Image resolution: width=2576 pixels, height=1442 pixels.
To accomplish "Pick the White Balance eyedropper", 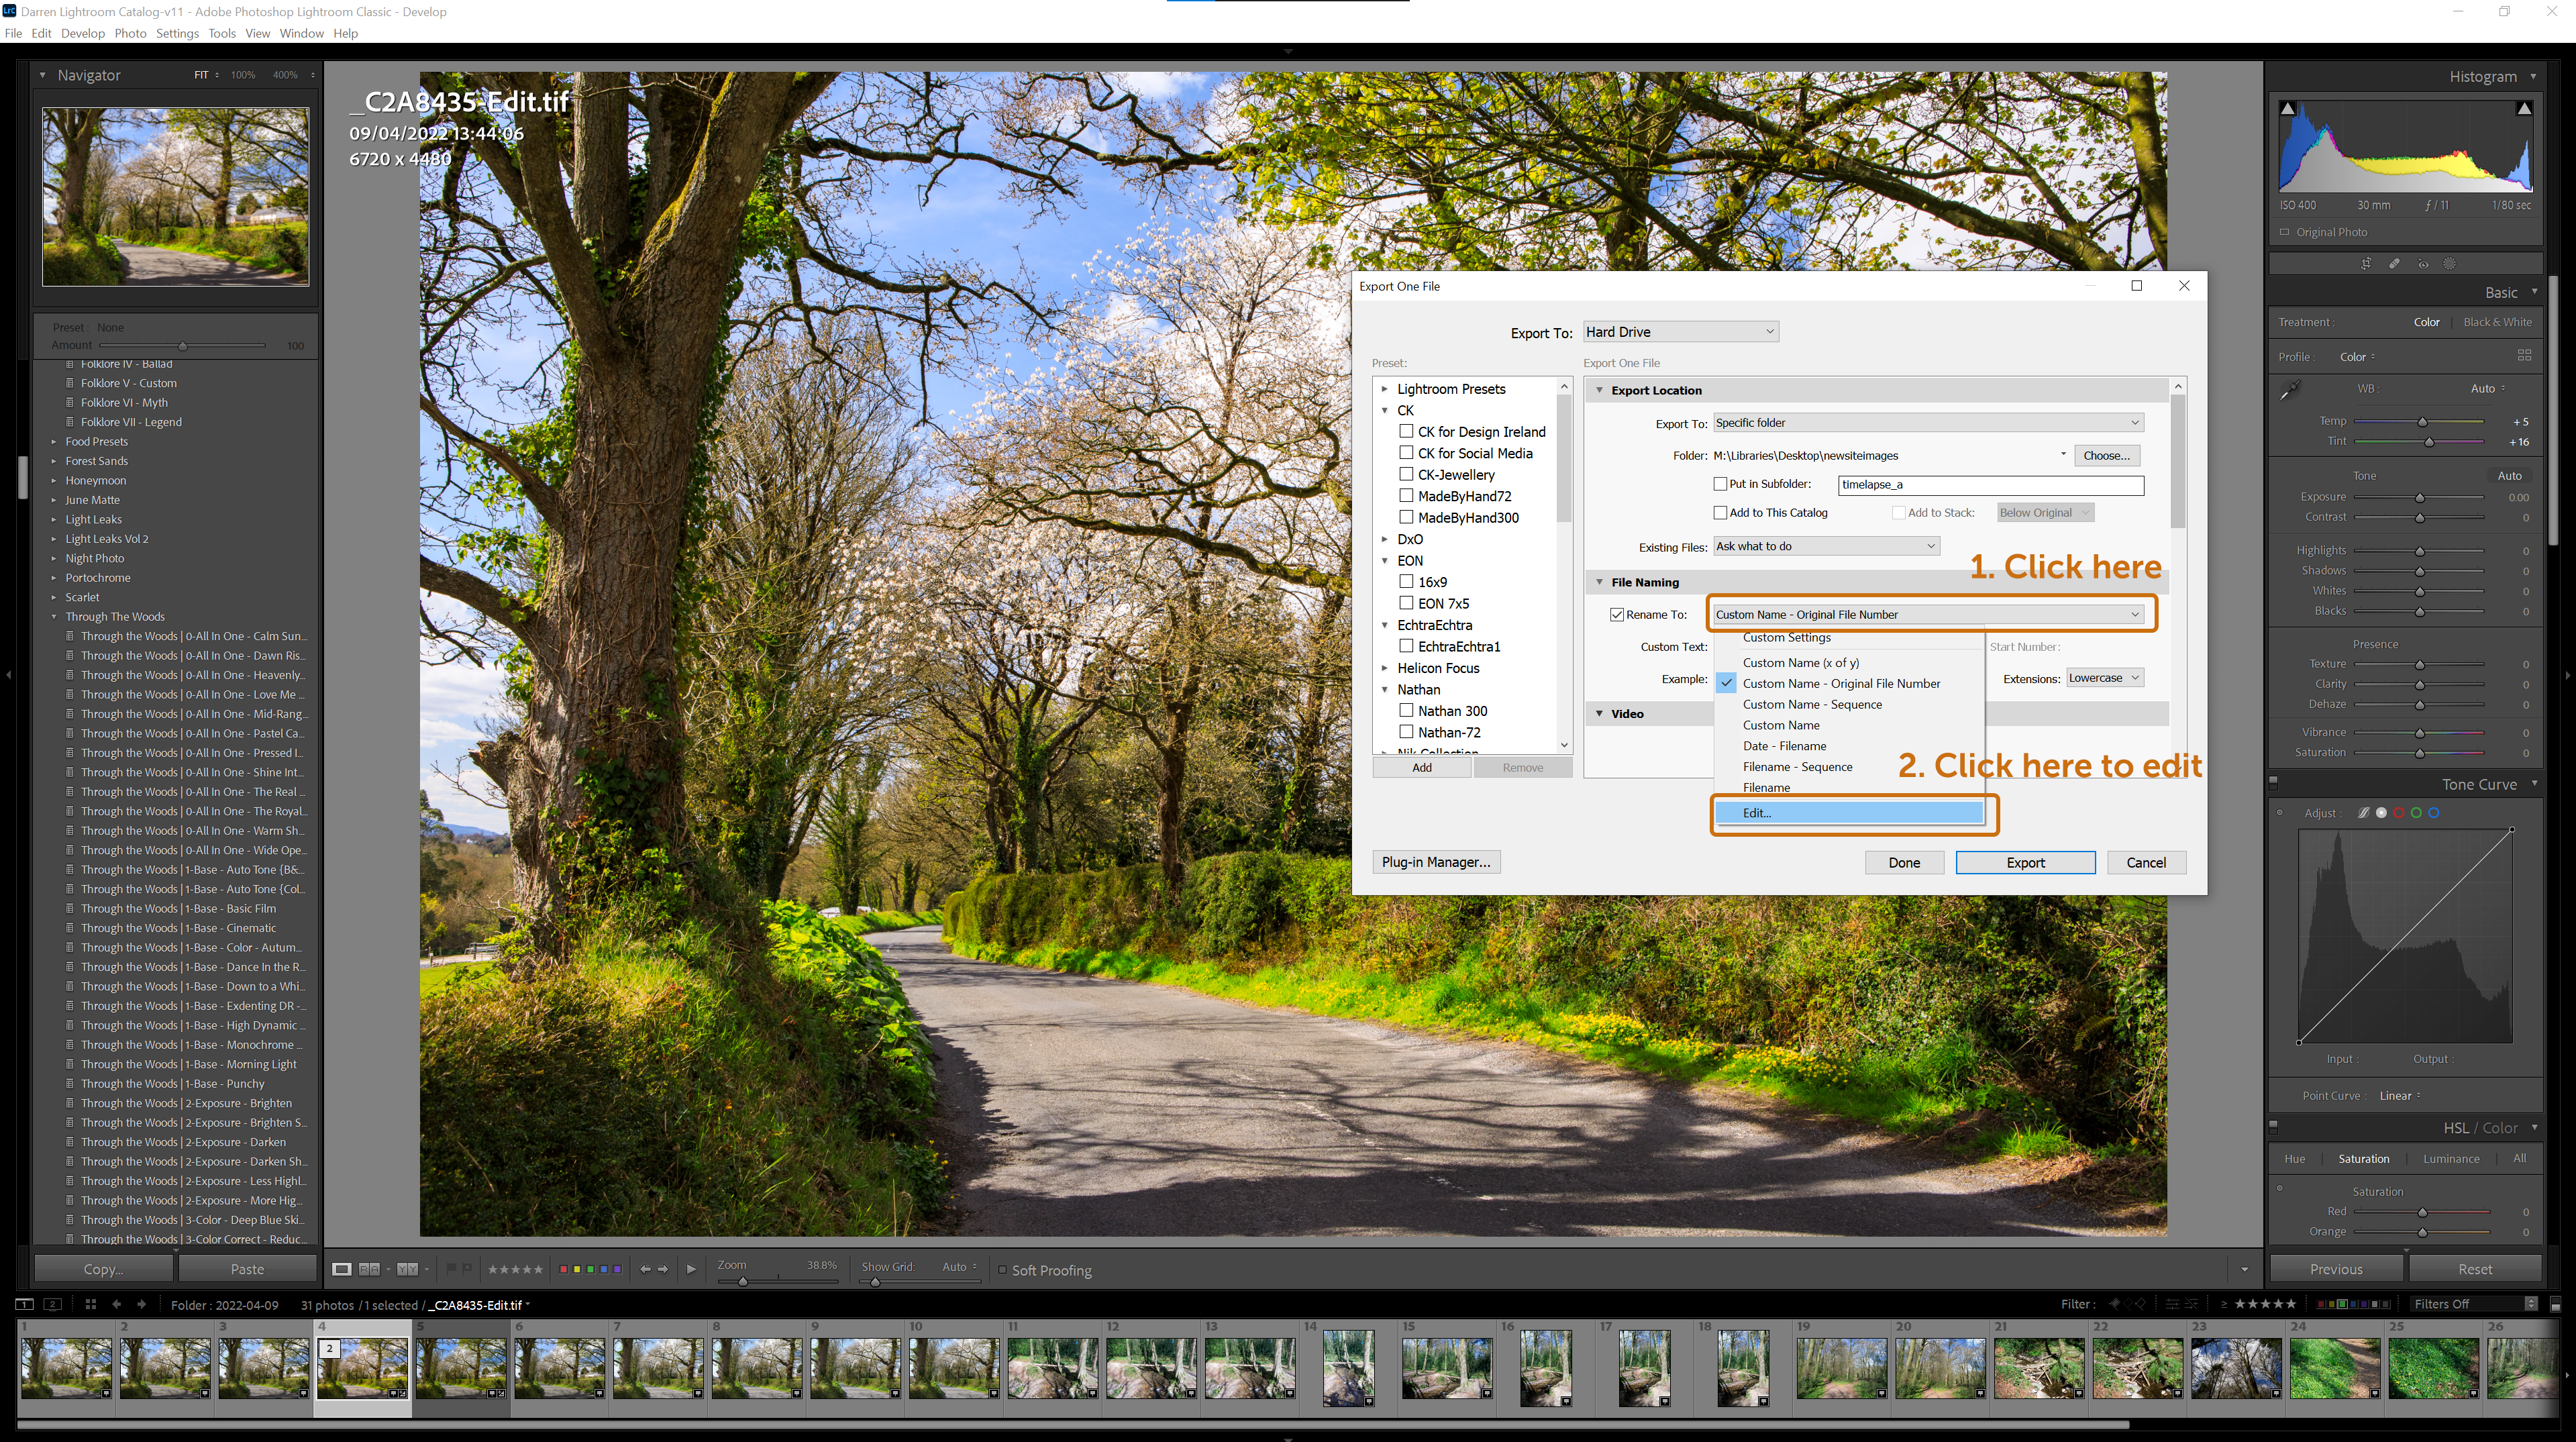I will (x=2290, y=390).
